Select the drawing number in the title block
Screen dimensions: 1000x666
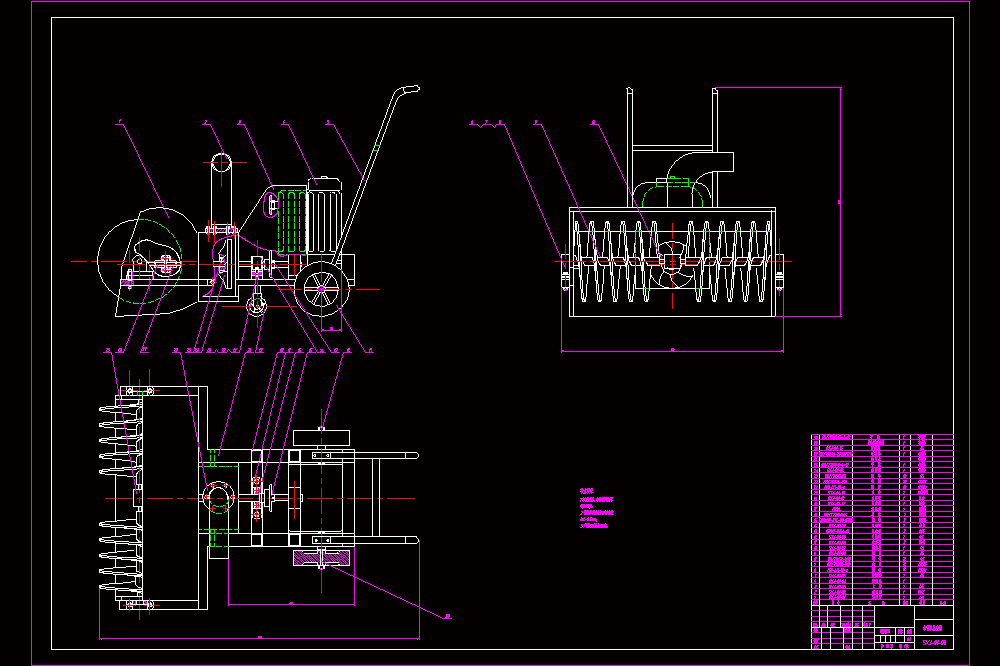[934, 642]
